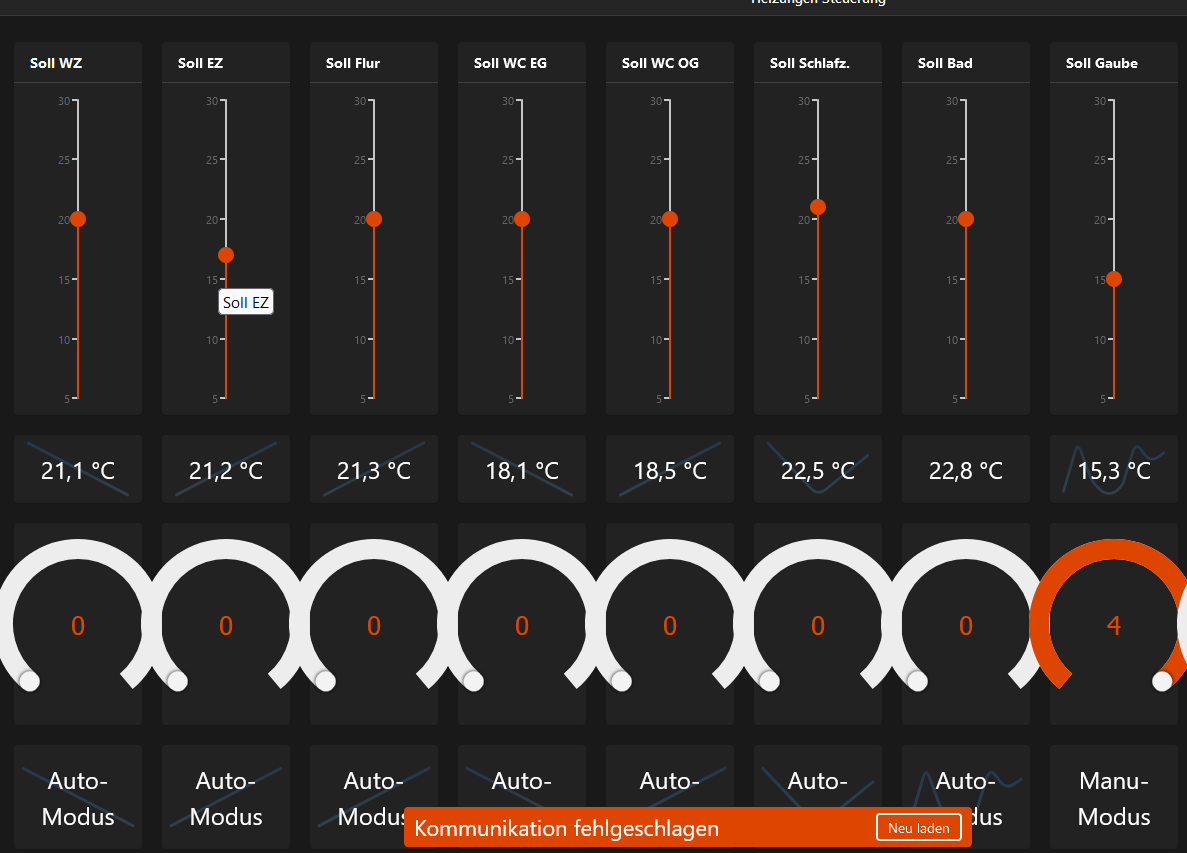Click the 21,3 °C temperature tile
Image resolution: width=1187 pixels, height=853 pixels.
[x=374, y=469]
